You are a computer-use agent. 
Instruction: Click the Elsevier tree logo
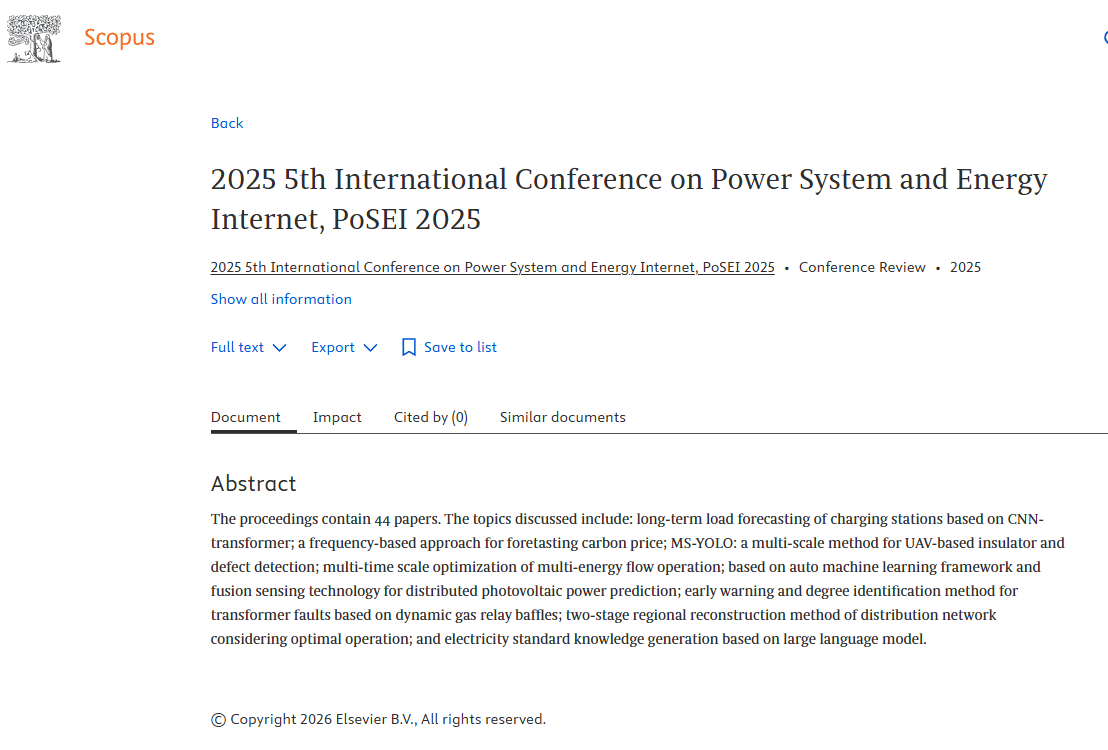[34, 39]
